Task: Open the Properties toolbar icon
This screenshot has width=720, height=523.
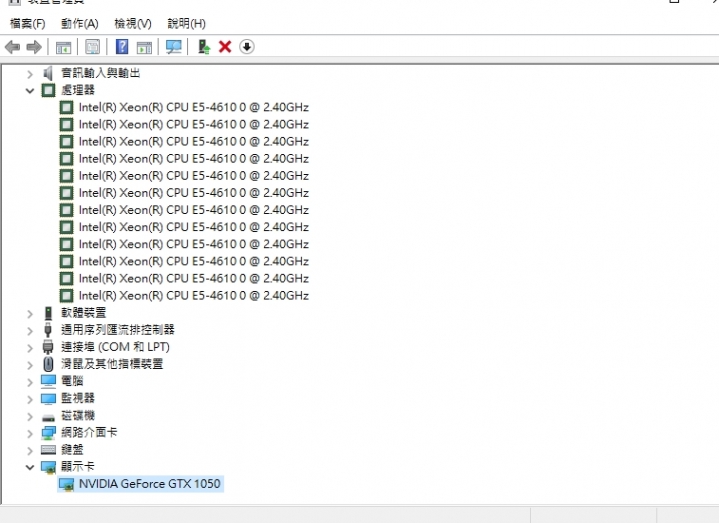Action: (92, 47)
